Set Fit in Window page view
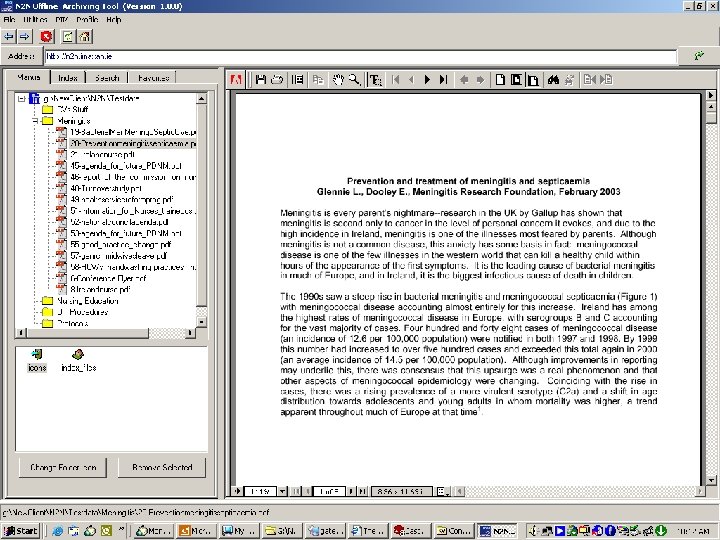The height and width of the screenshot is (540, 720). click(x=517, y=80)
